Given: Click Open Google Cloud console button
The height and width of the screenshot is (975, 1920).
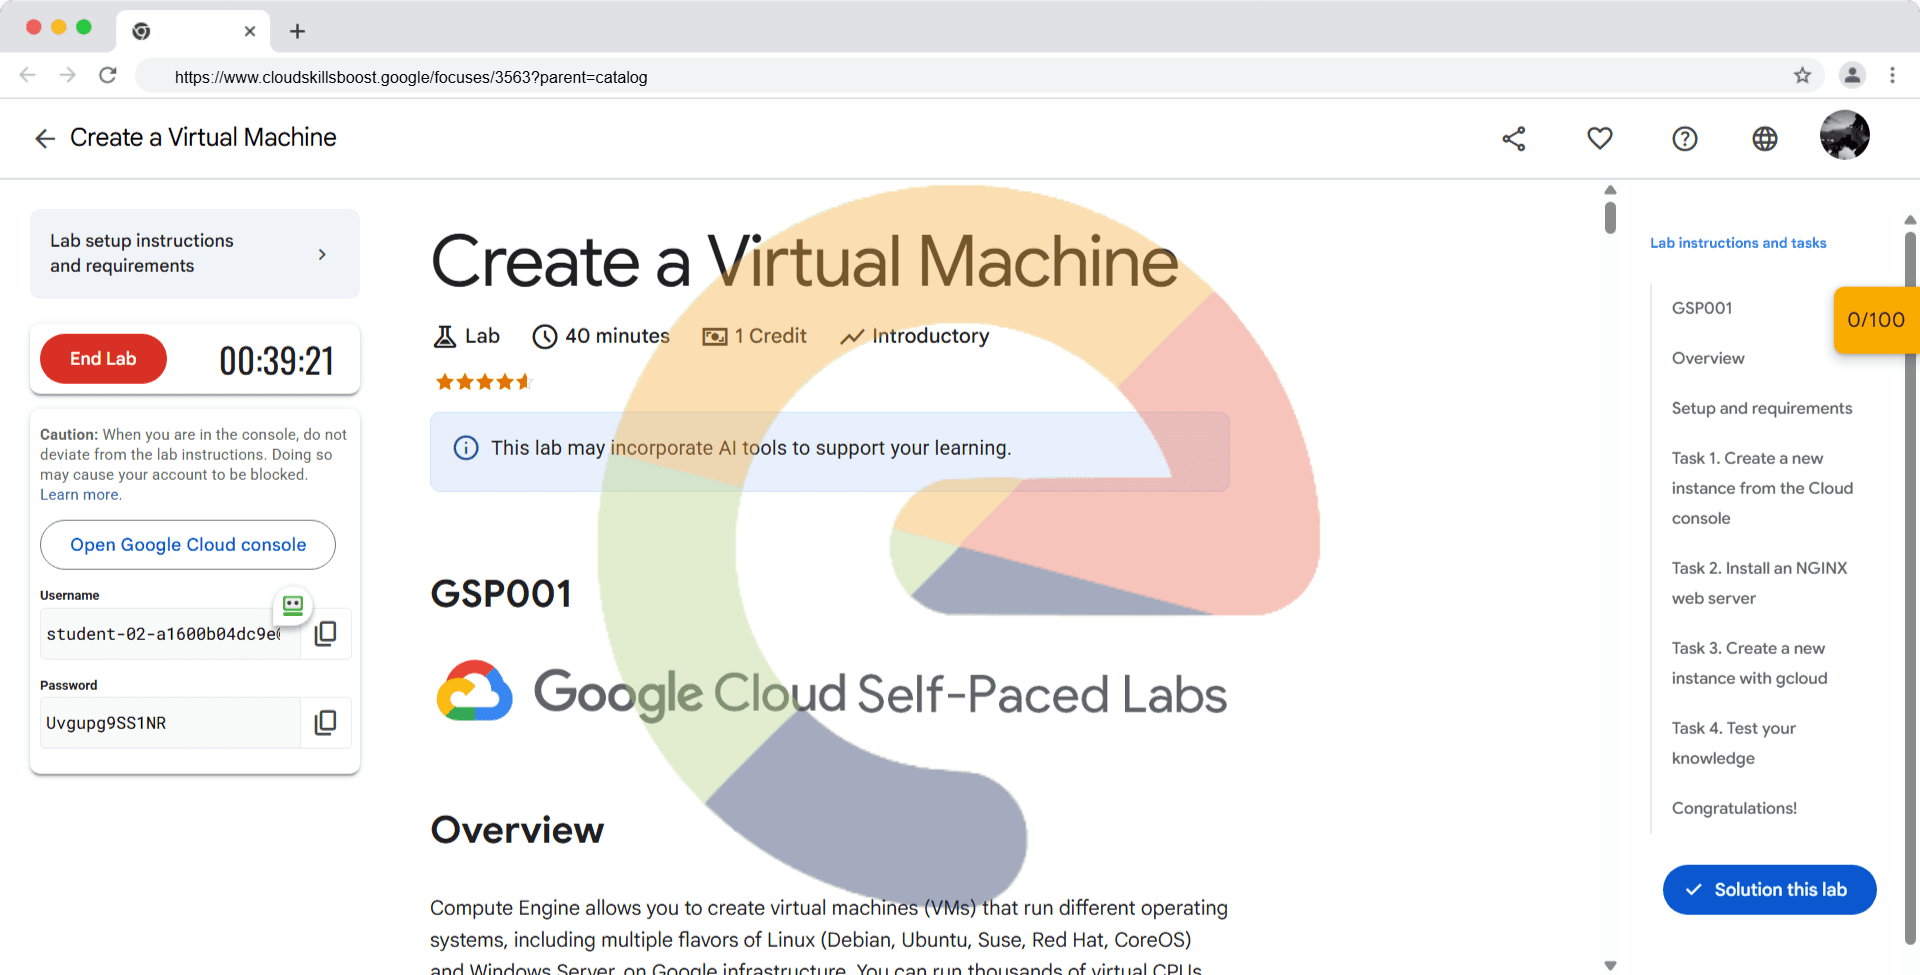Looking at the screenshot, I should pos(188,545).
